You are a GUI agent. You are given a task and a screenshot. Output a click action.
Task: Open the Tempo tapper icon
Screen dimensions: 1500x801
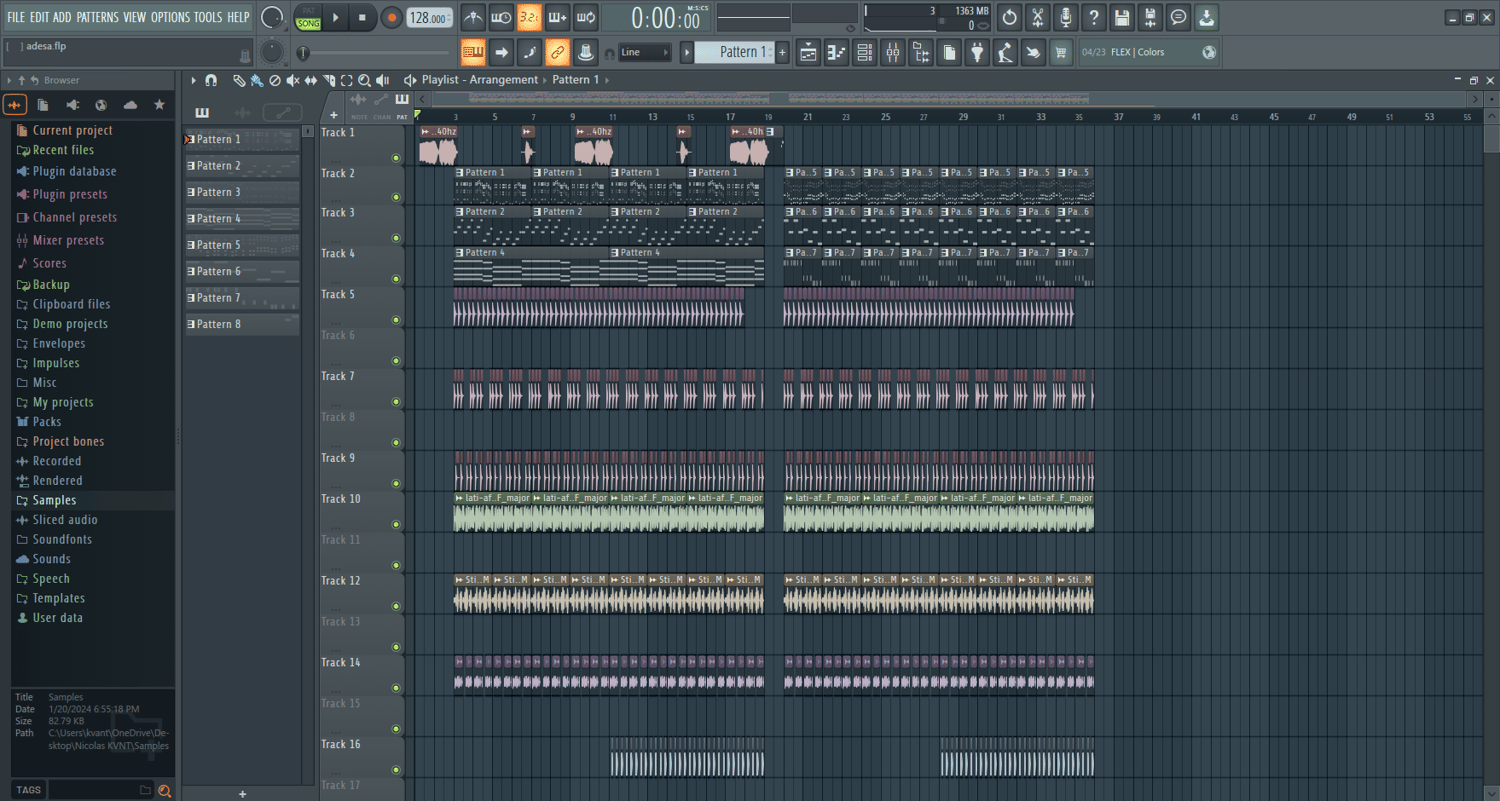click(x=1005, y=52)
